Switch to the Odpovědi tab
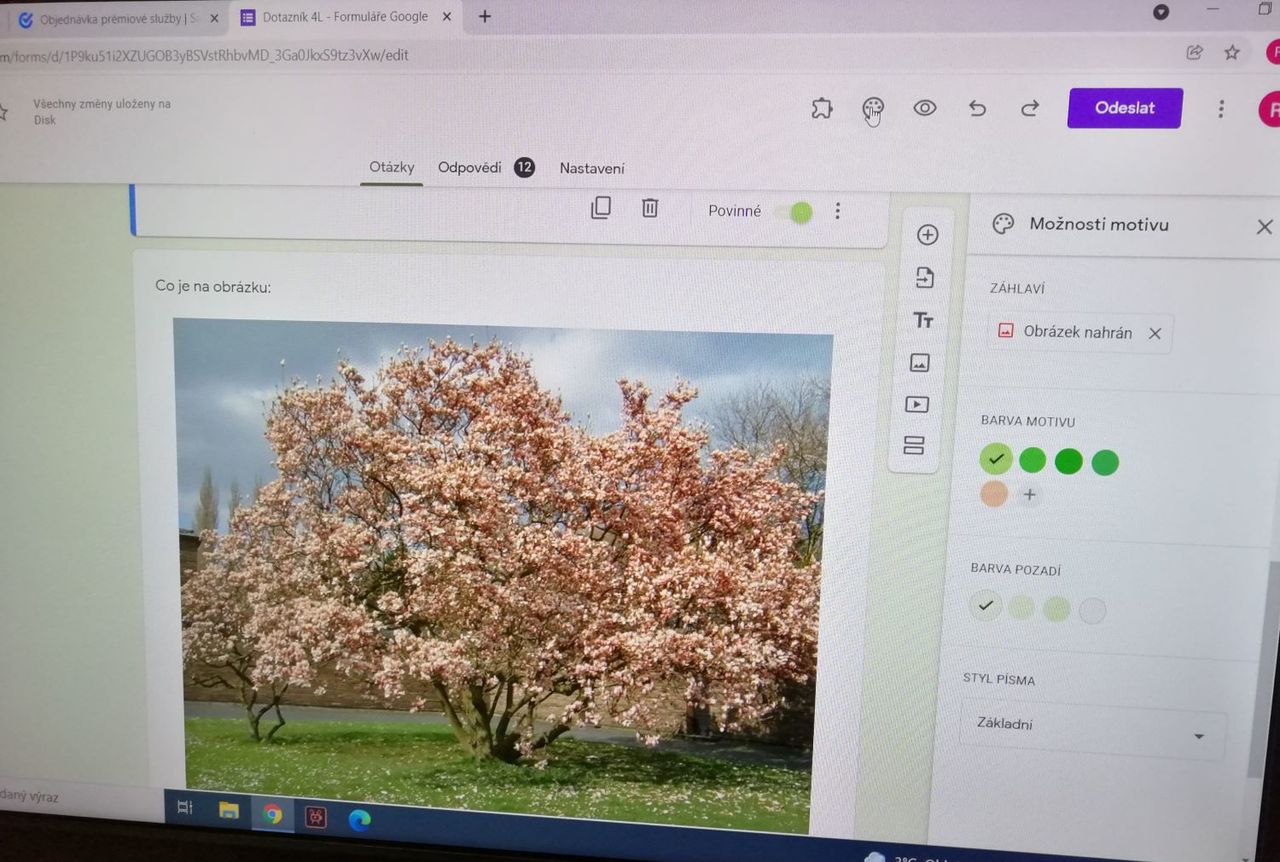The height and width of the screenshot is (862, 1280). pos(470,167)
